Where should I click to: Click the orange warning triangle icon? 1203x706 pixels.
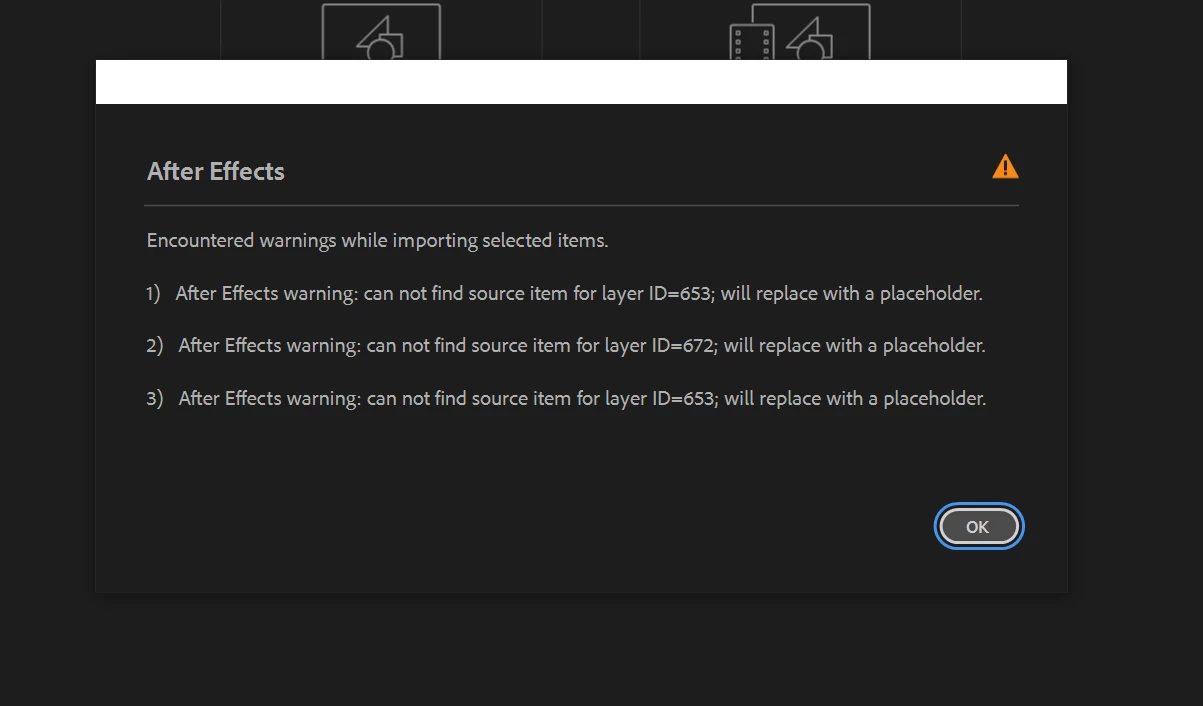[x=1005, y=167]
